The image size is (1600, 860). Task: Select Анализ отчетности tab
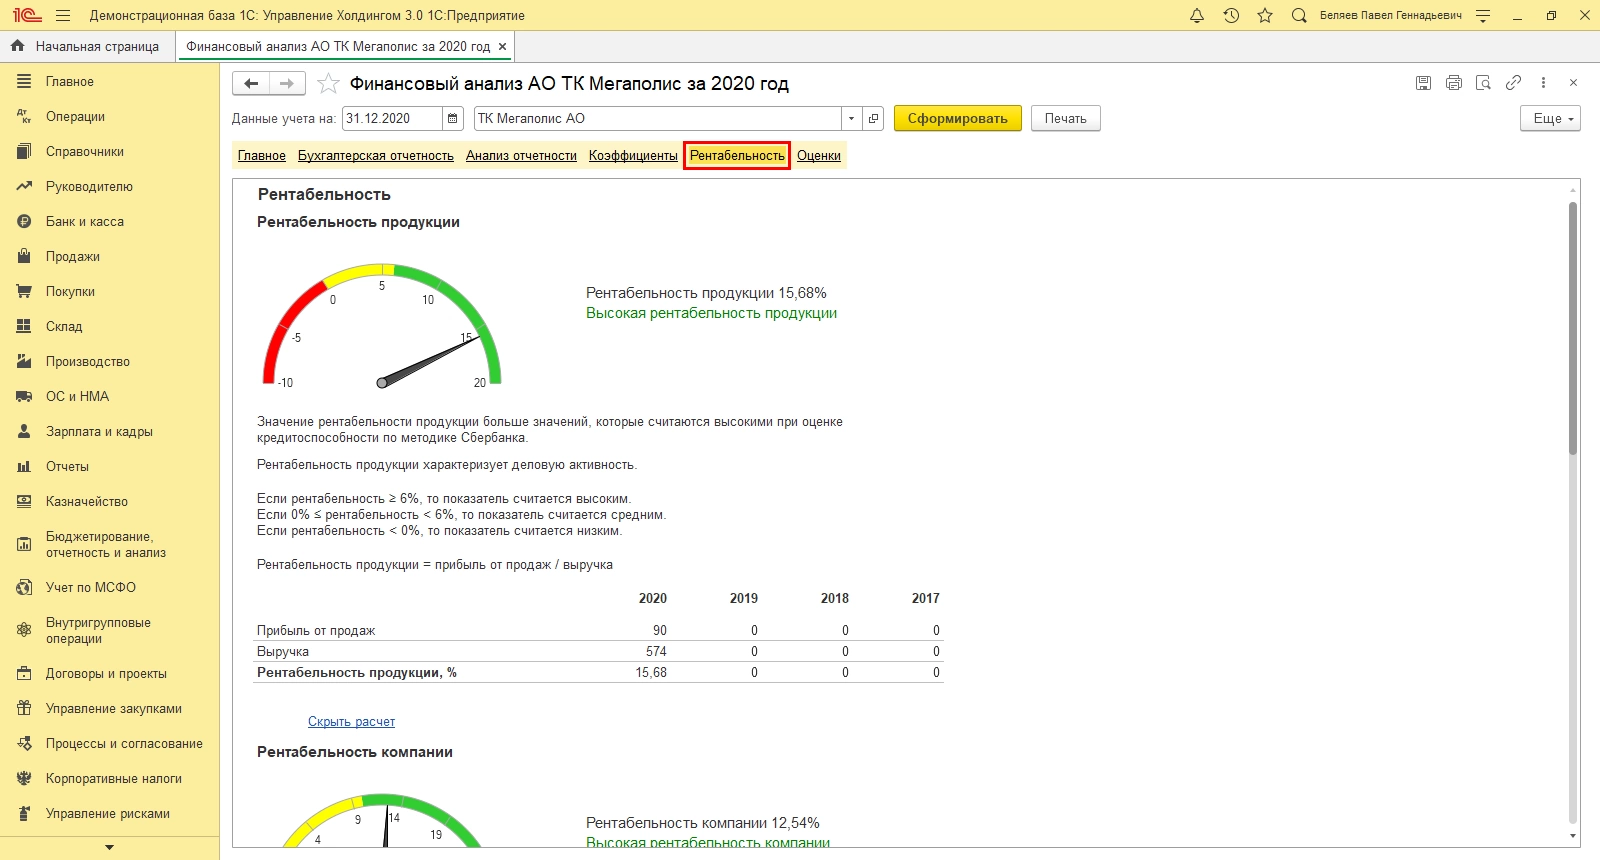[521, 156]
